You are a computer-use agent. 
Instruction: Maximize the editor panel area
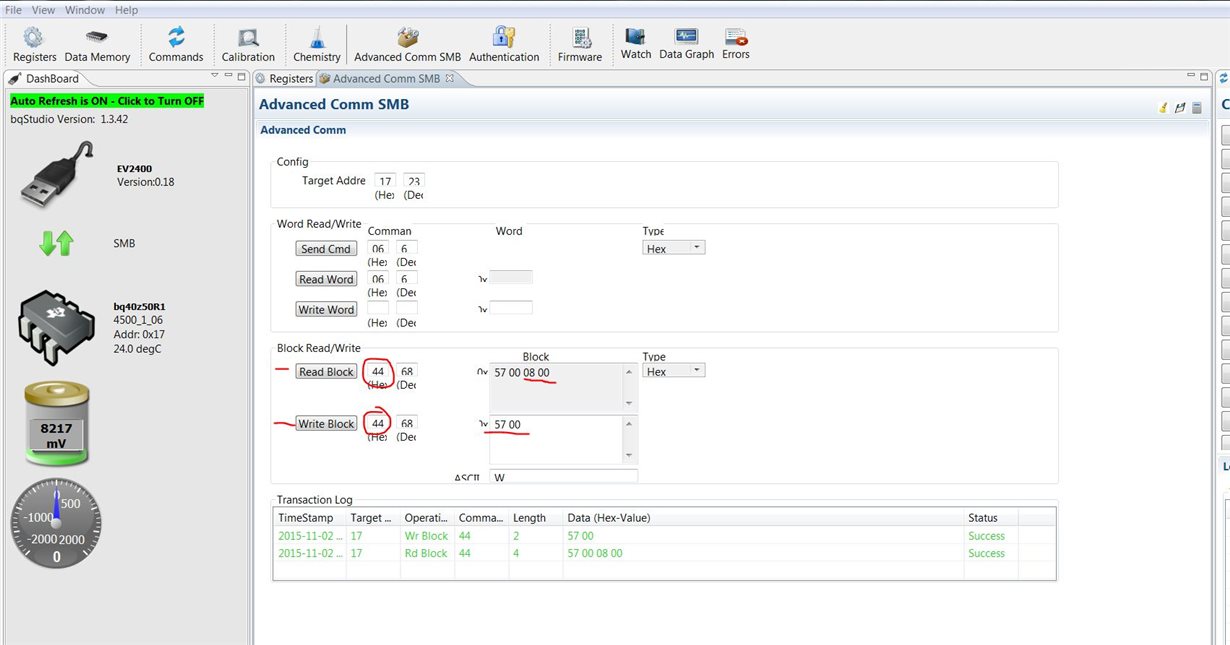[1204, 76]
